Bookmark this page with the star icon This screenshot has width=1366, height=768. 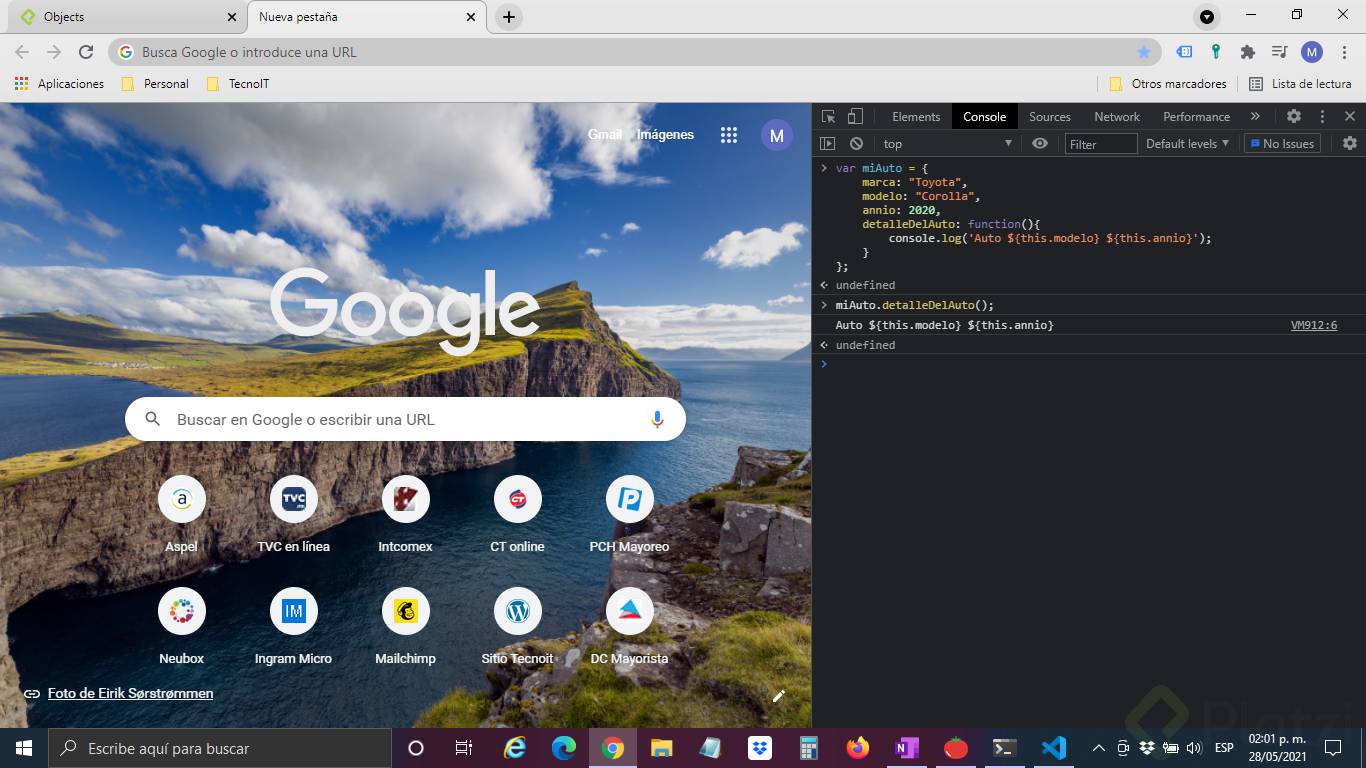click(x=1144, y=52)
